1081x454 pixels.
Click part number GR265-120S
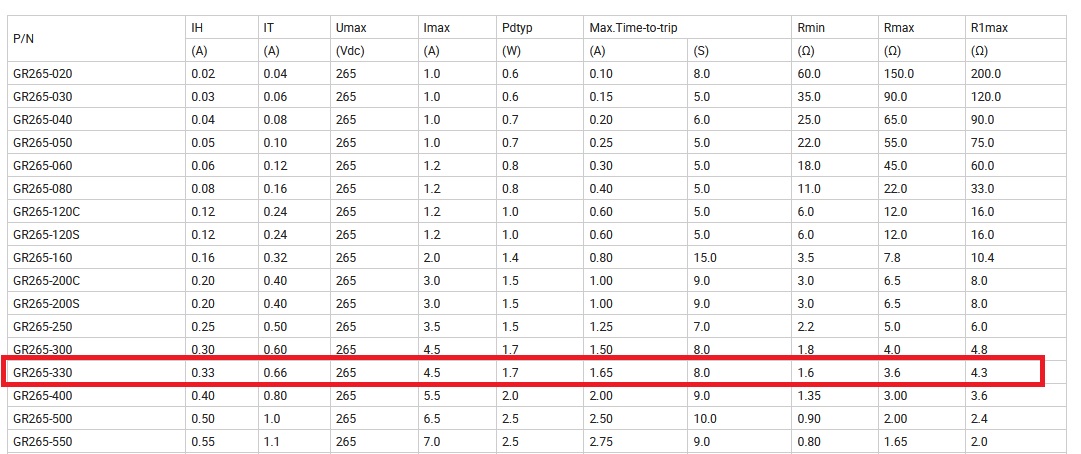click(x=46, y=235)
